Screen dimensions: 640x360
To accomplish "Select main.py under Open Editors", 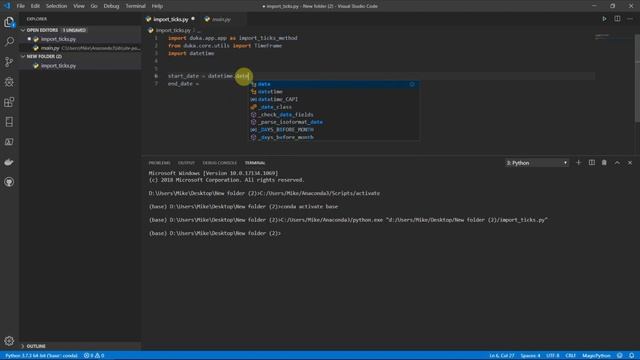I will (80, 48).
